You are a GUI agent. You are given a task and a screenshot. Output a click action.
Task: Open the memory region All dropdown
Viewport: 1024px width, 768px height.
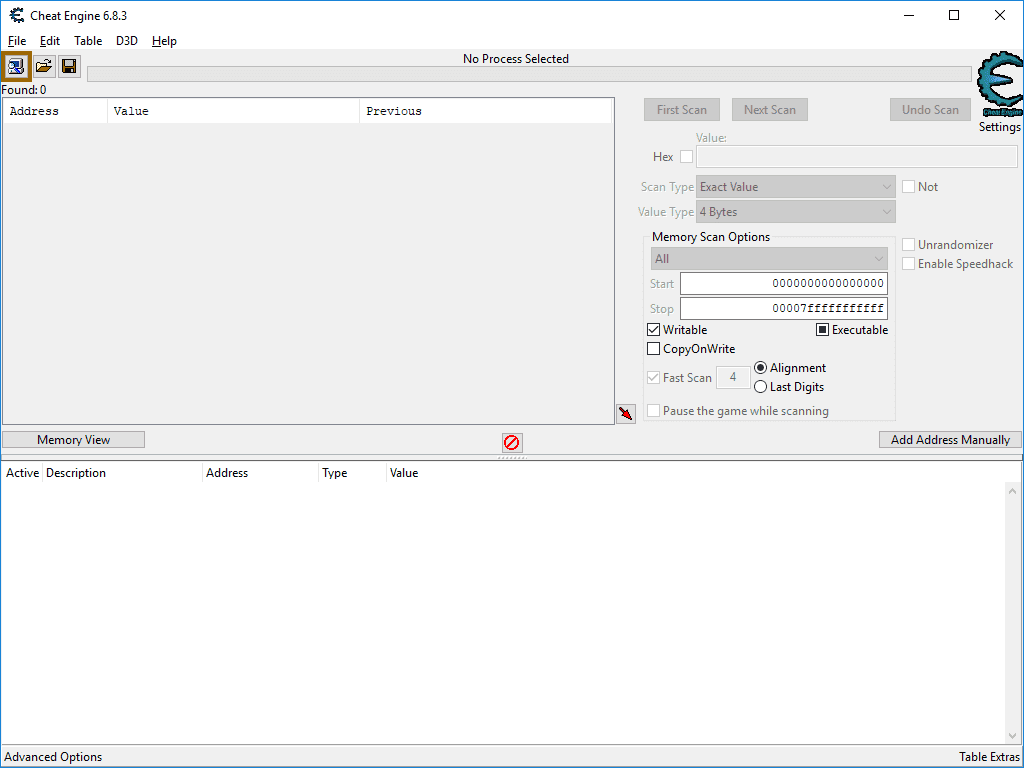click(x=769, y=259)
